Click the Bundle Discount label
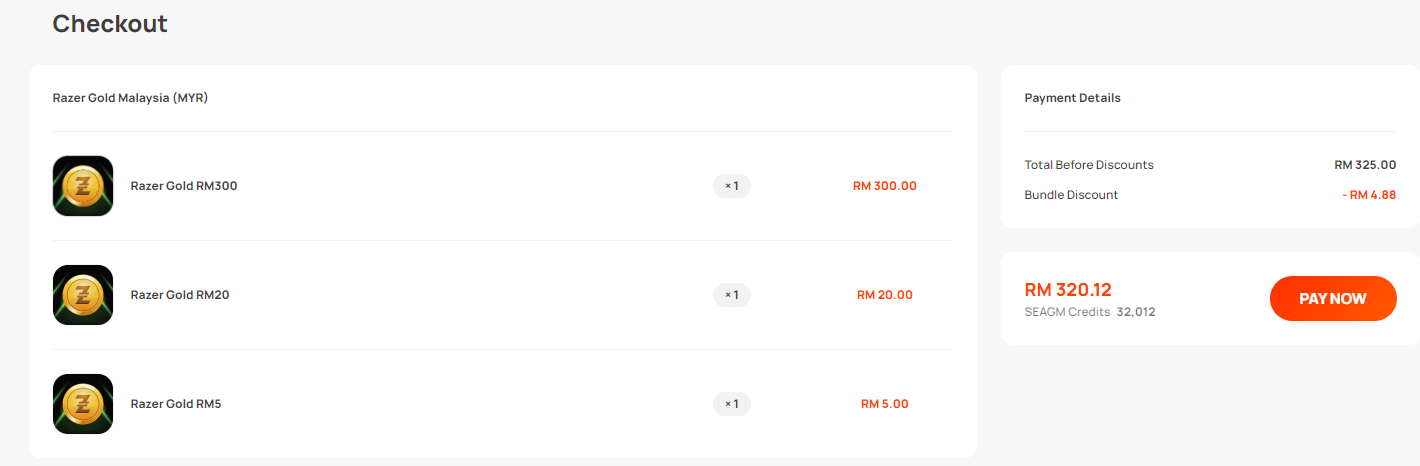The width and height of the screenshot is (1420, 466). click(1072, 195)
